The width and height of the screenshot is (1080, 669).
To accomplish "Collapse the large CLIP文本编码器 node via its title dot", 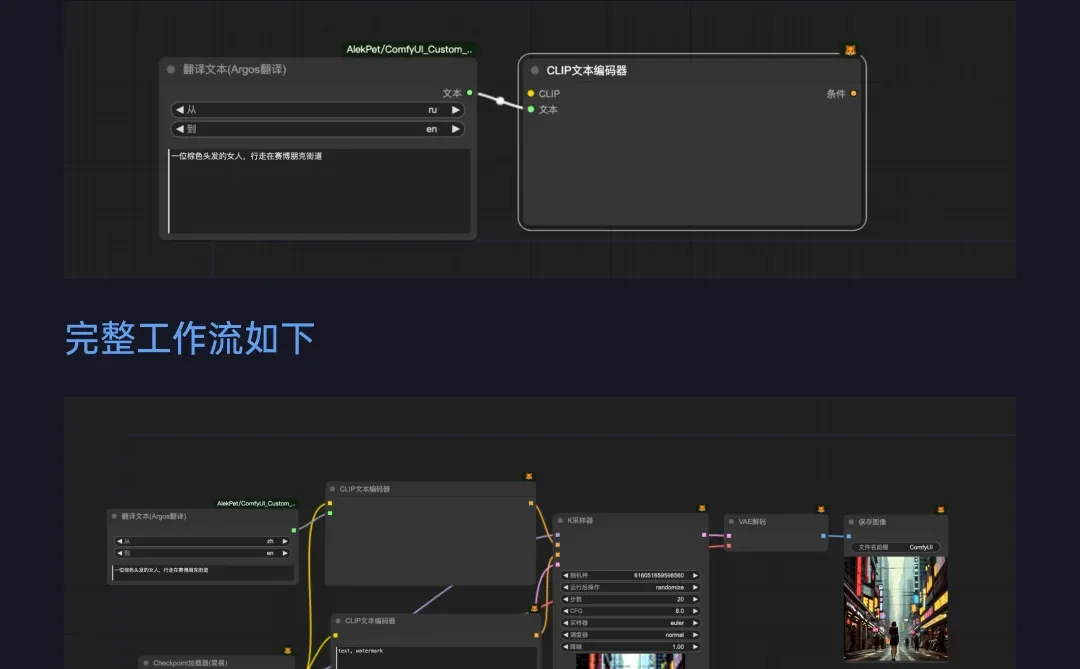I will [534, 70].
